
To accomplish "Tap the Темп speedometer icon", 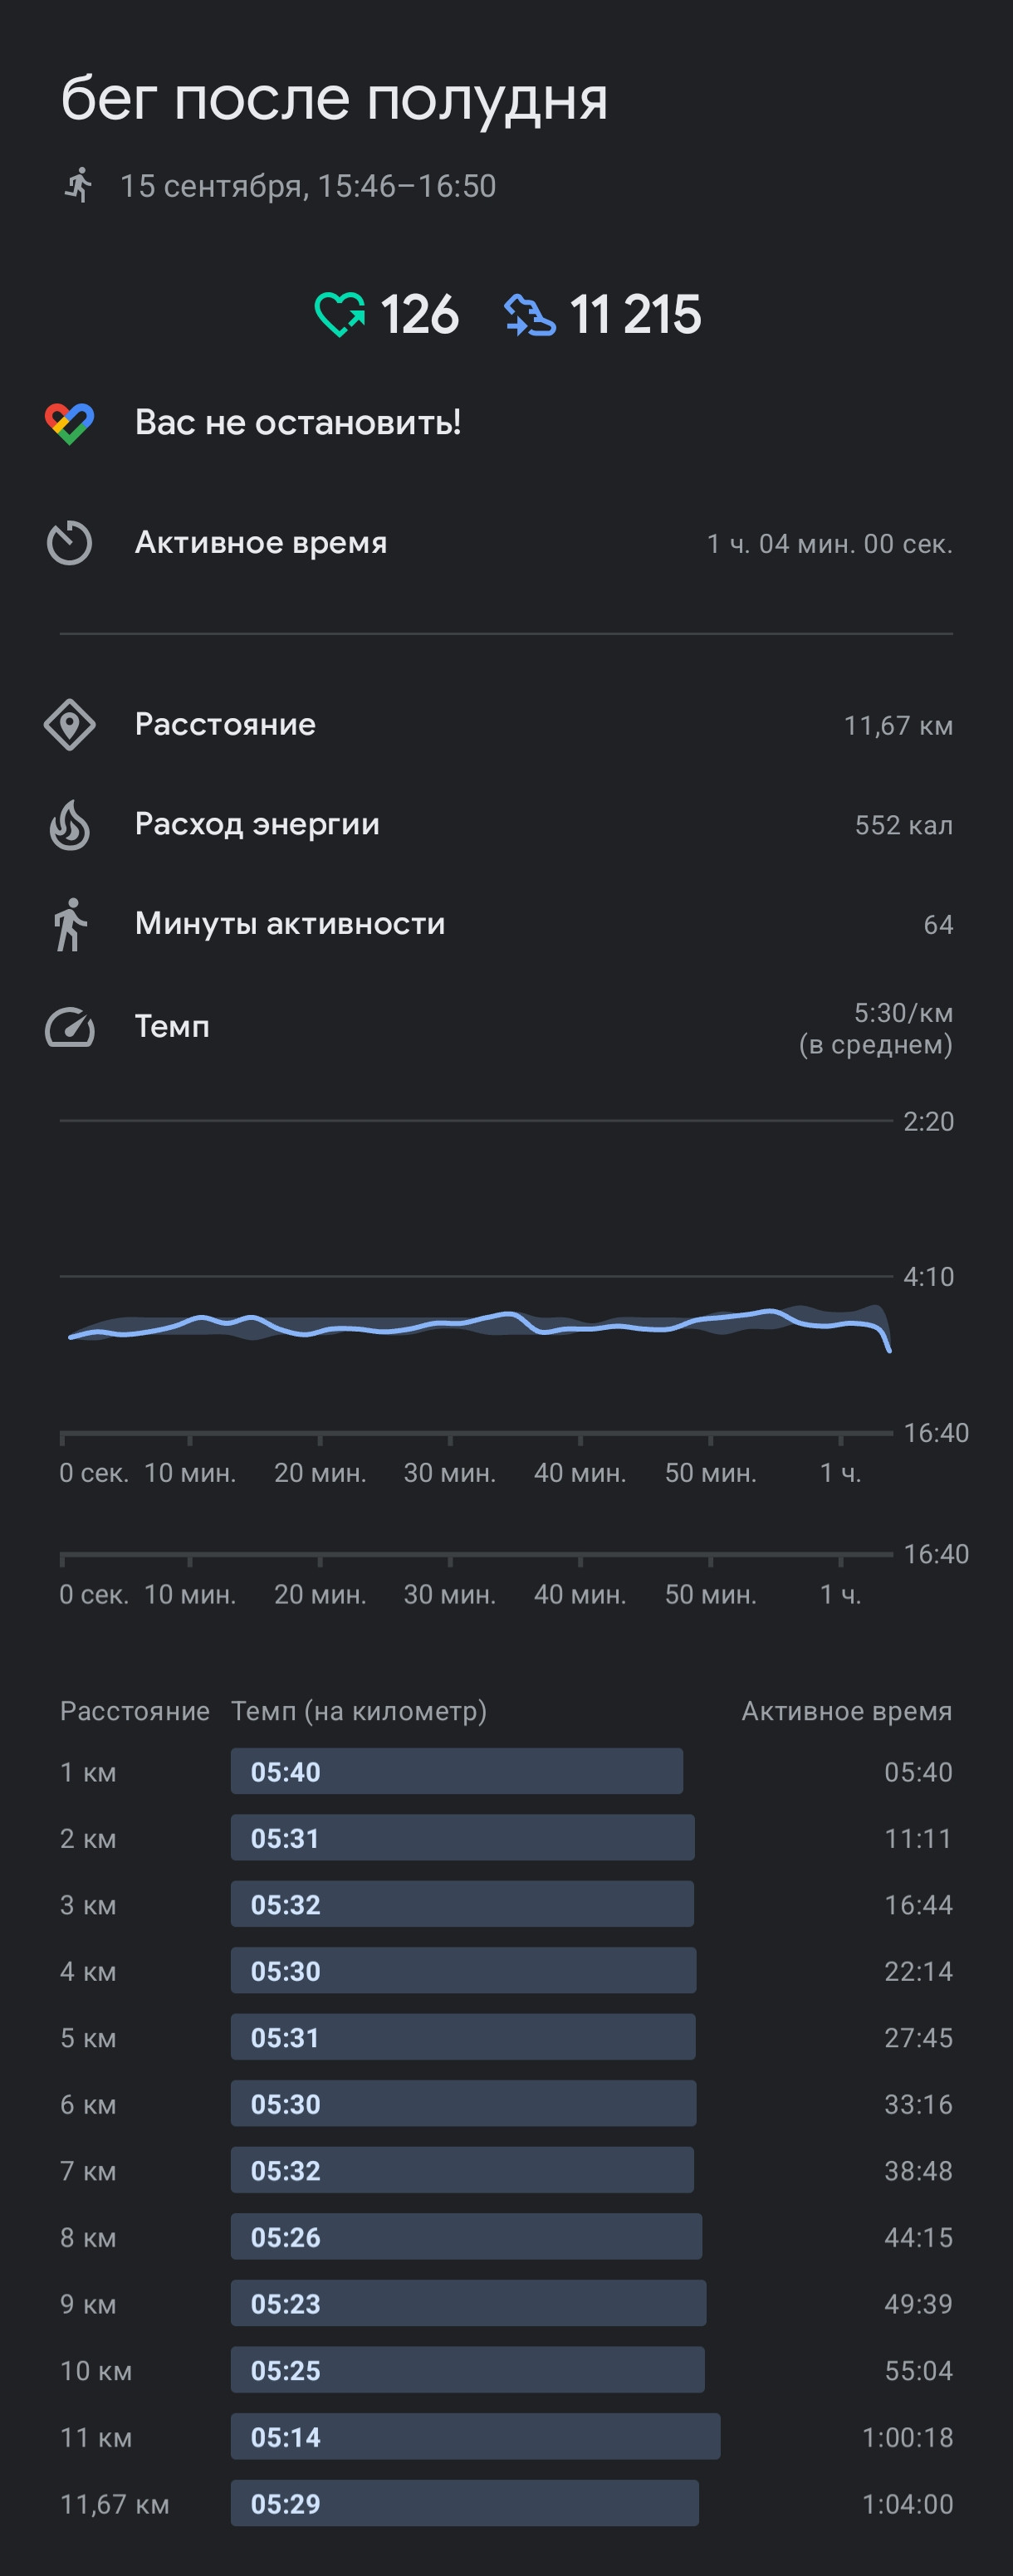I will [70, 1027].
